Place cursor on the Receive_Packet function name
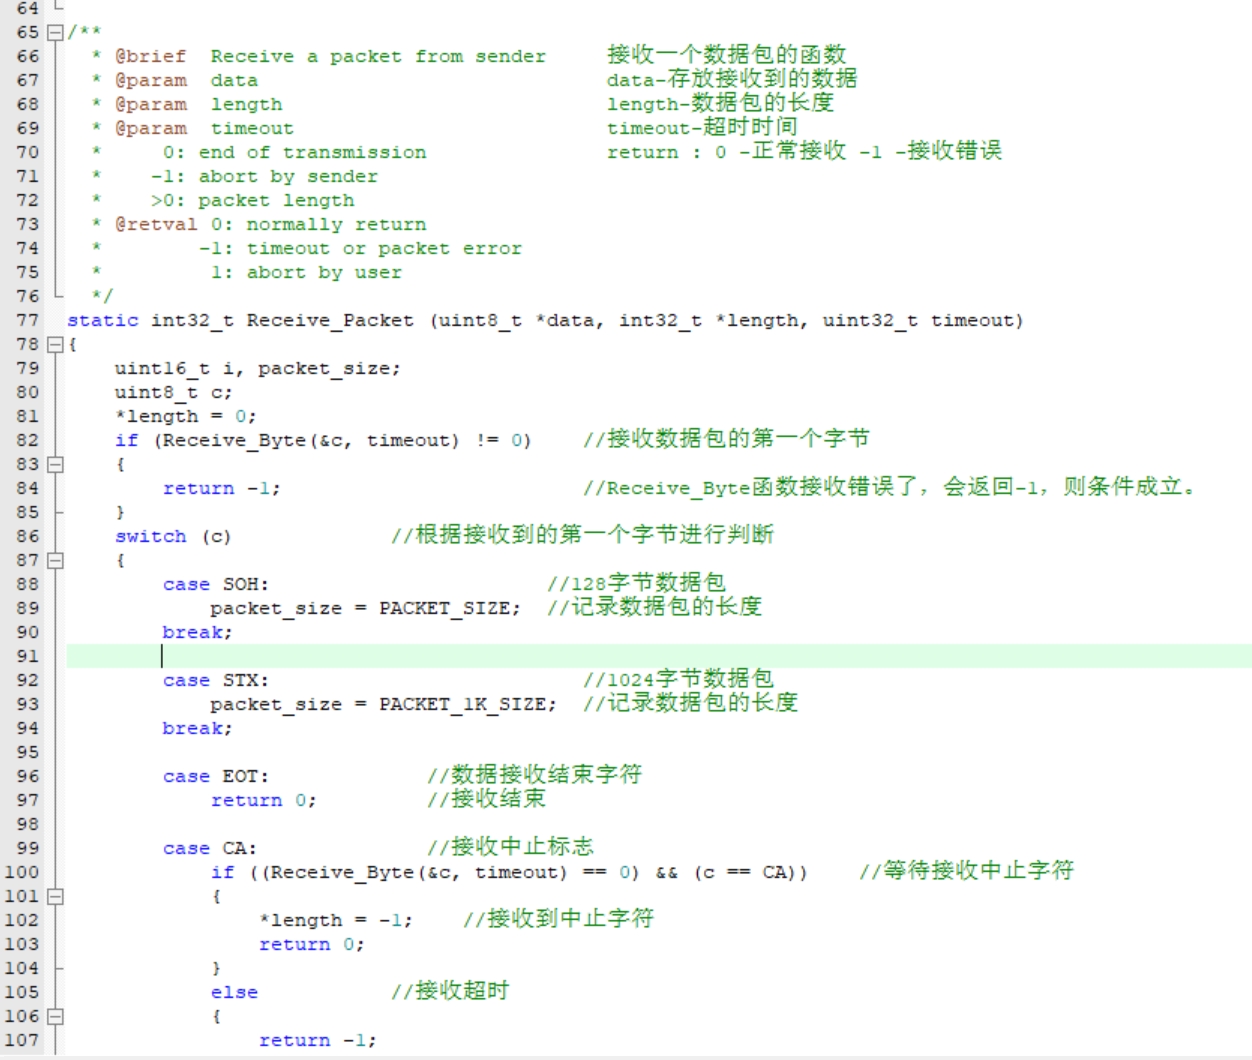This screenshot has height=1060, width=1252. click(x=330, y=321)
